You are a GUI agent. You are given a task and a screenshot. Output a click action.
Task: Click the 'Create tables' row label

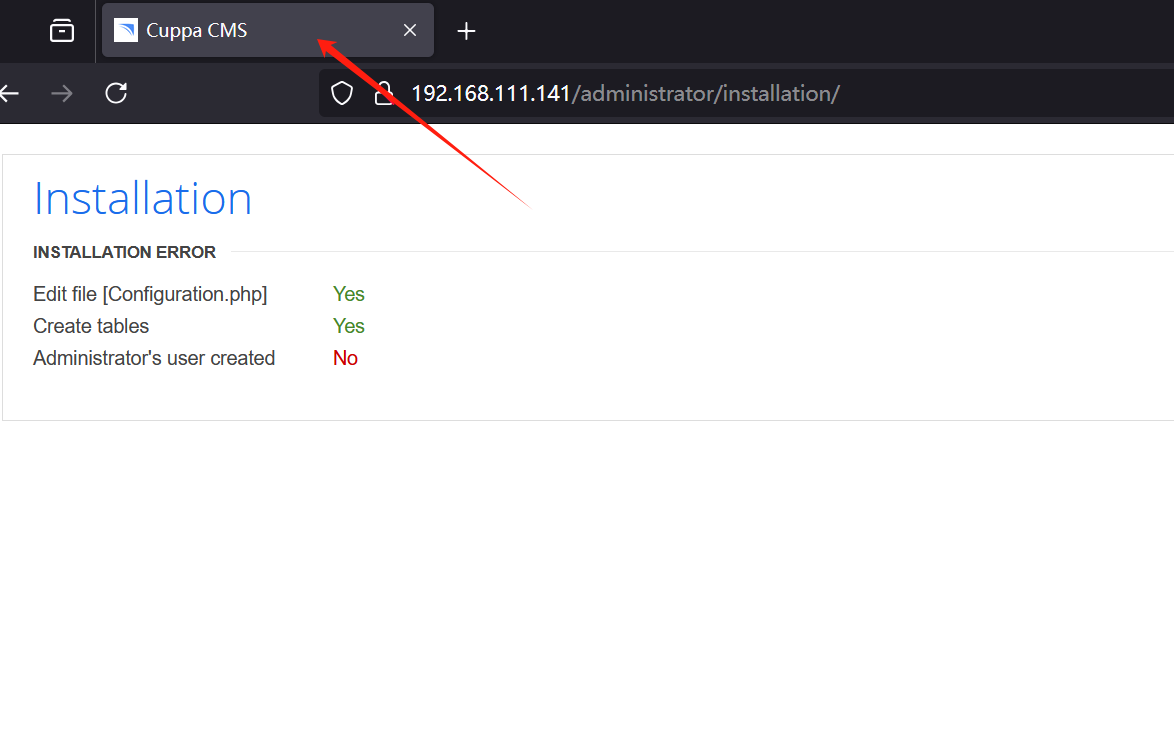pos(91,326)
